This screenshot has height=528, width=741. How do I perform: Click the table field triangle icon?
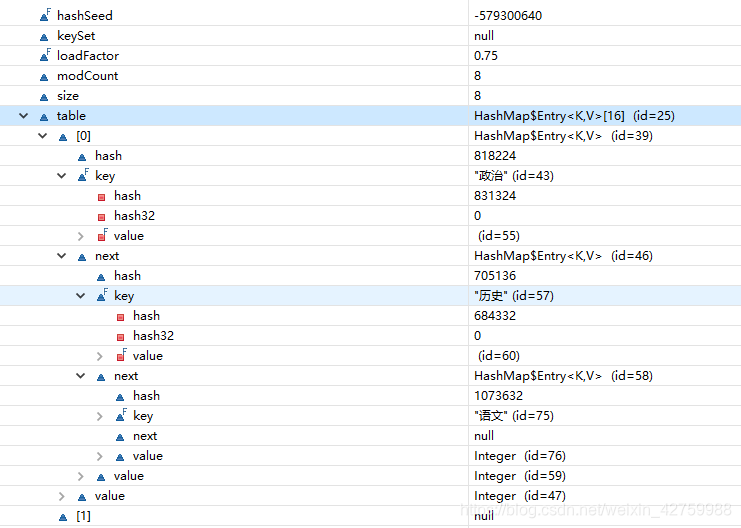(44, 117)
